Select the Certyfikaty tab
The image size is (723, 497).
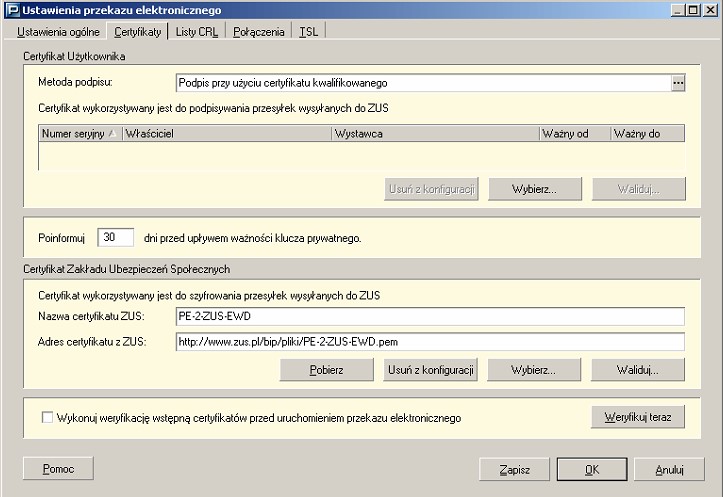(x=137, y=31)
